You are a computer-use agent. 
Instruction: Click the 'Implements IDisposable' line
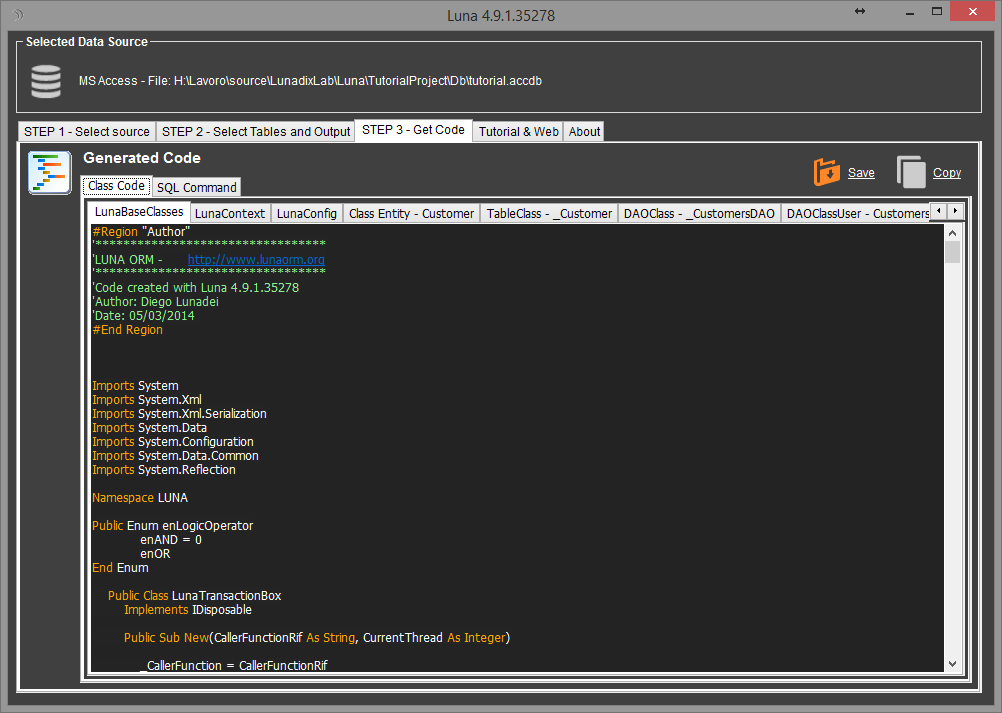188,610
